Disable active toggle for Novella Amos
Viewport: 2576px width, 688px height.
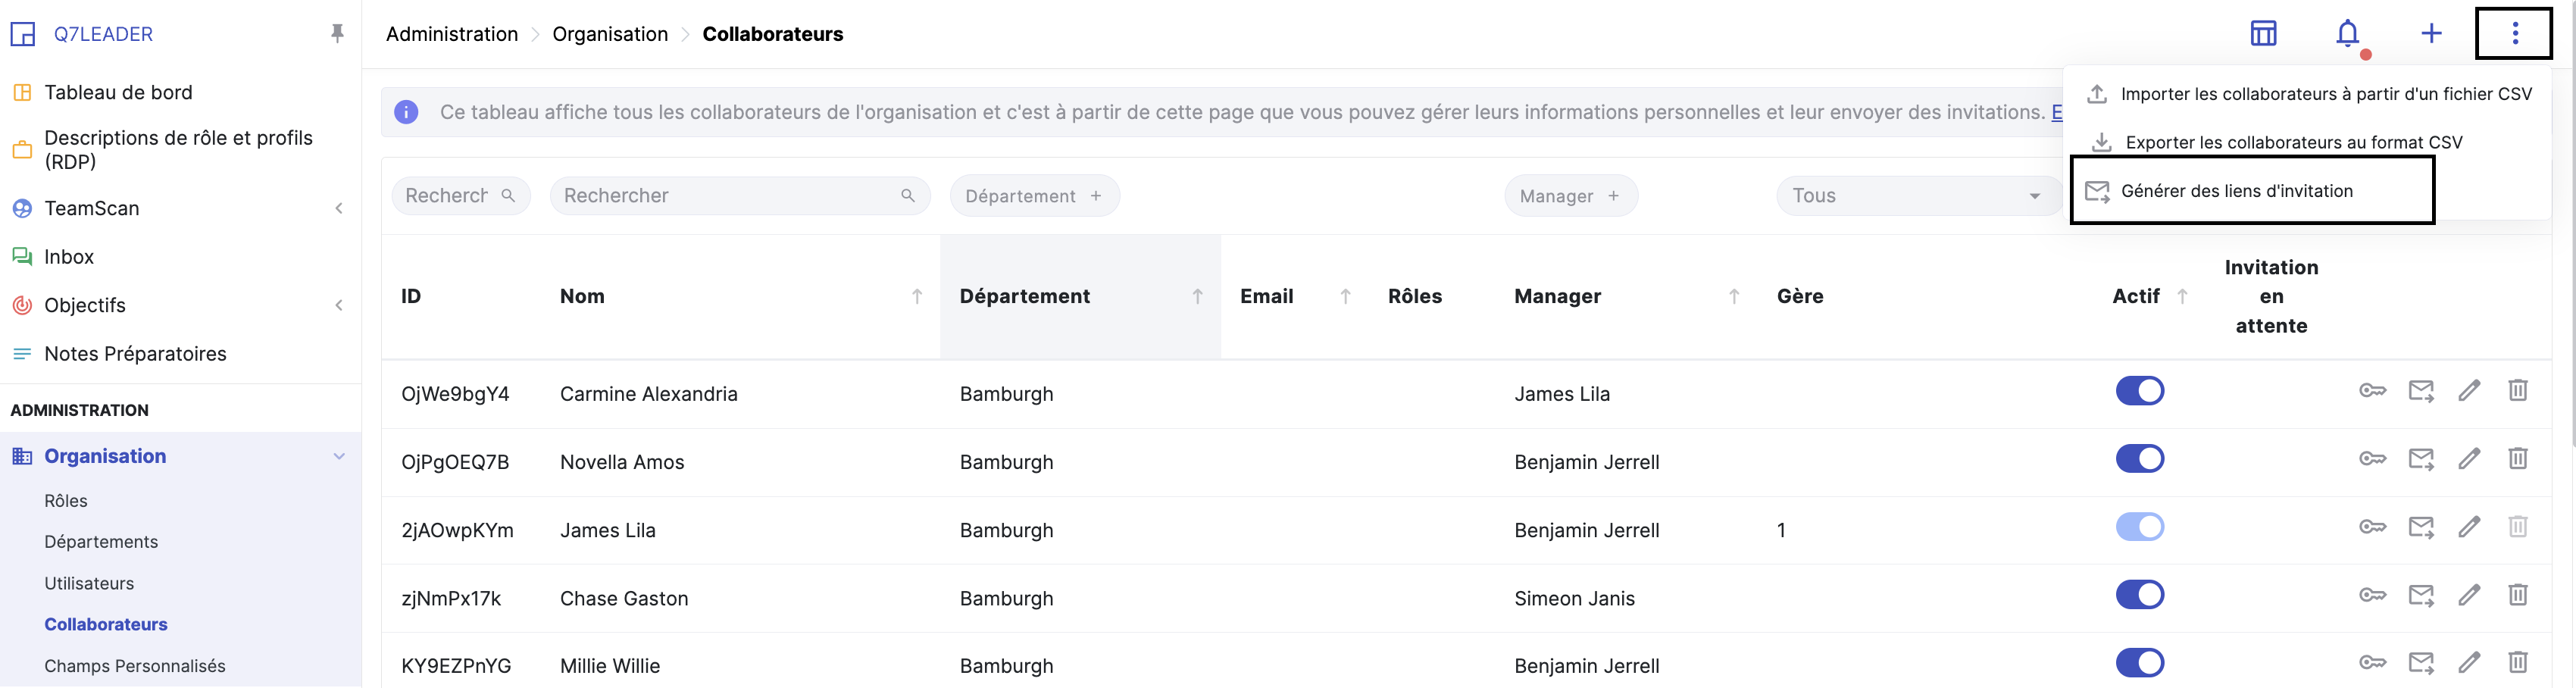click(x=2139, y=459)
